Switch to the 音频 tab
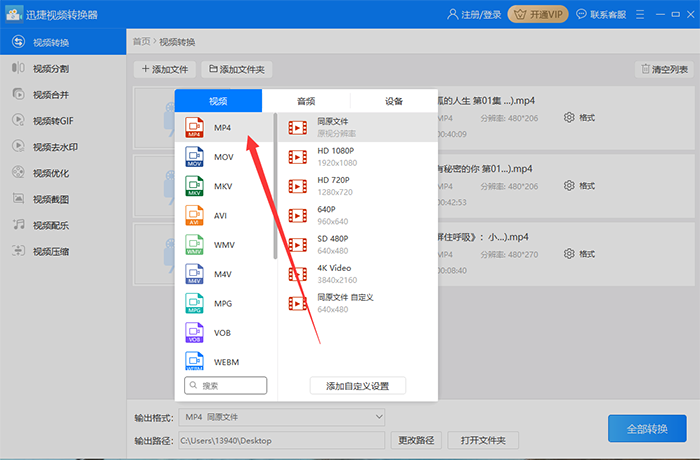Viewport: 700px width, 460px height. point(306,101)
